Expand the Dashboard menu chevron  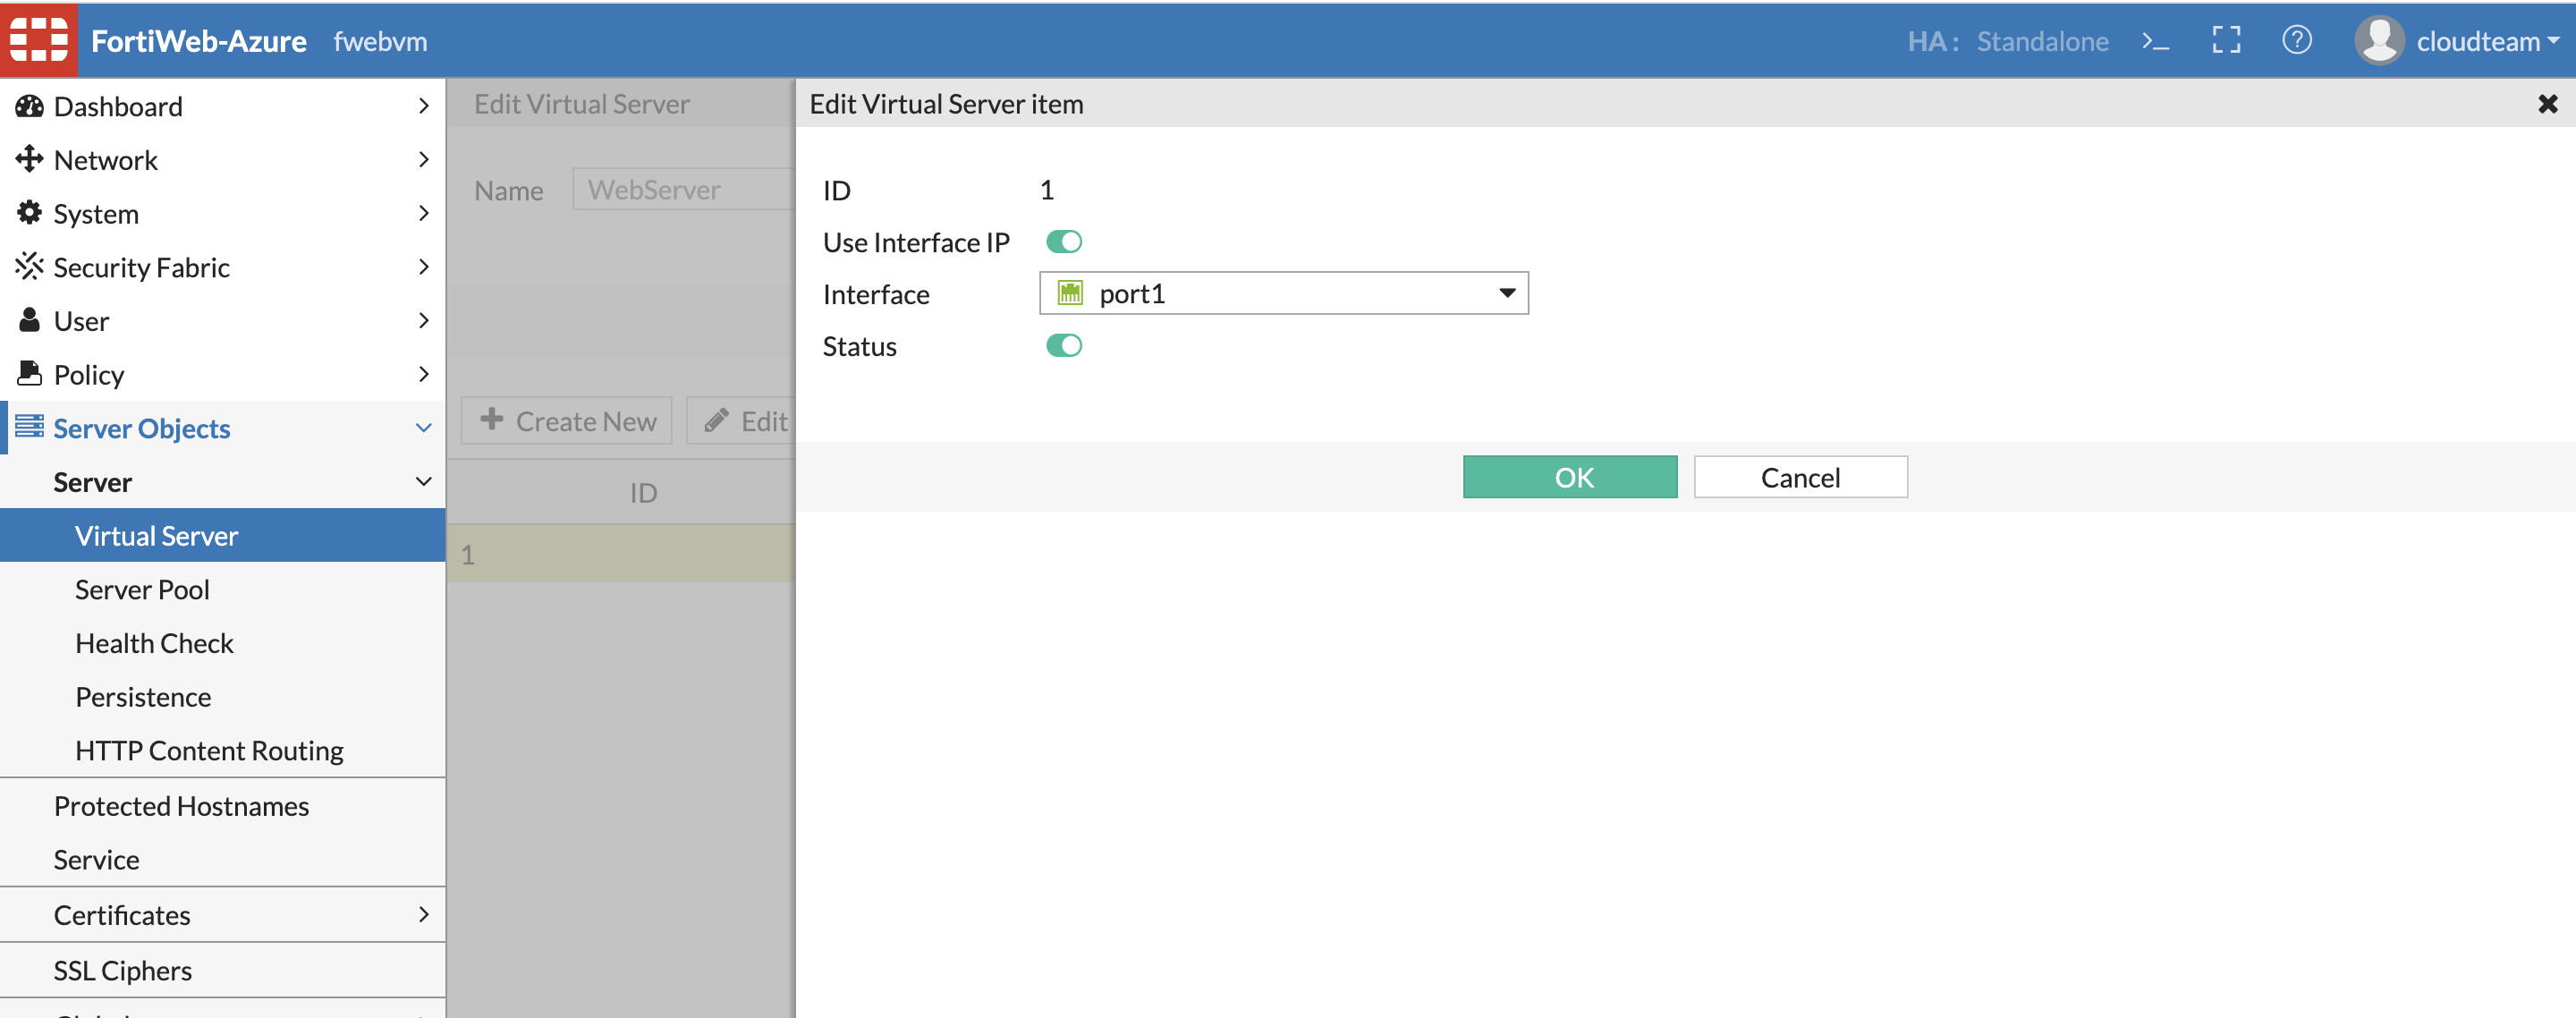pyautogui.click(x=423, y=106)
